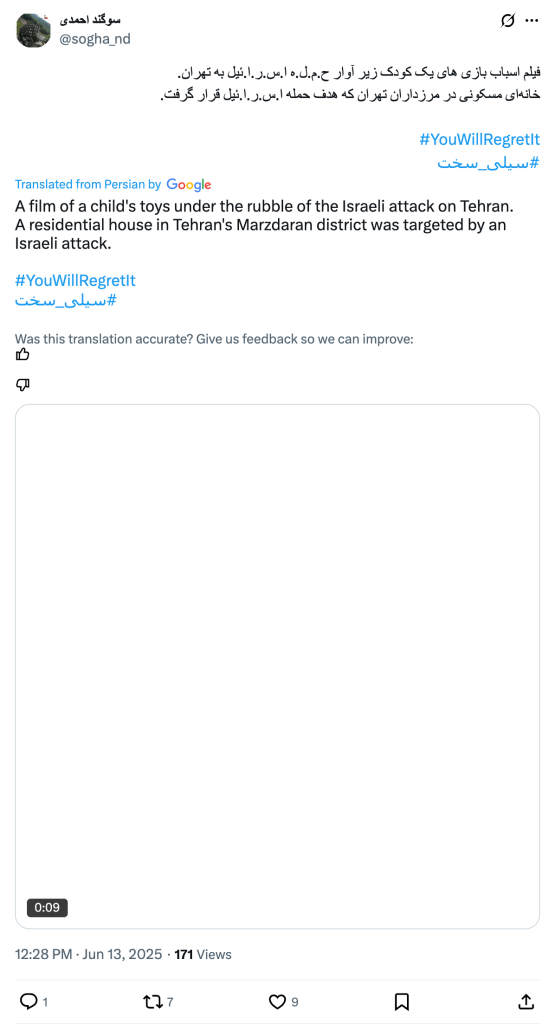The width and height of the screenshot is (555, 1024).
Task: Open the 12:28 PM Jun 13, 2025 timestamp
Action: click(88, 954)
